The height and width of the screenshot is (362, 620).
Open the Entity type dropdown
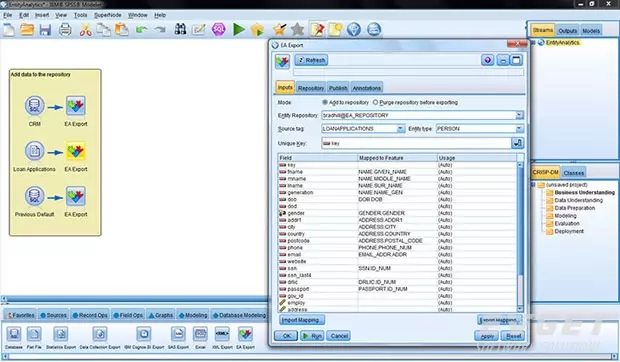(x=519, y=129)
